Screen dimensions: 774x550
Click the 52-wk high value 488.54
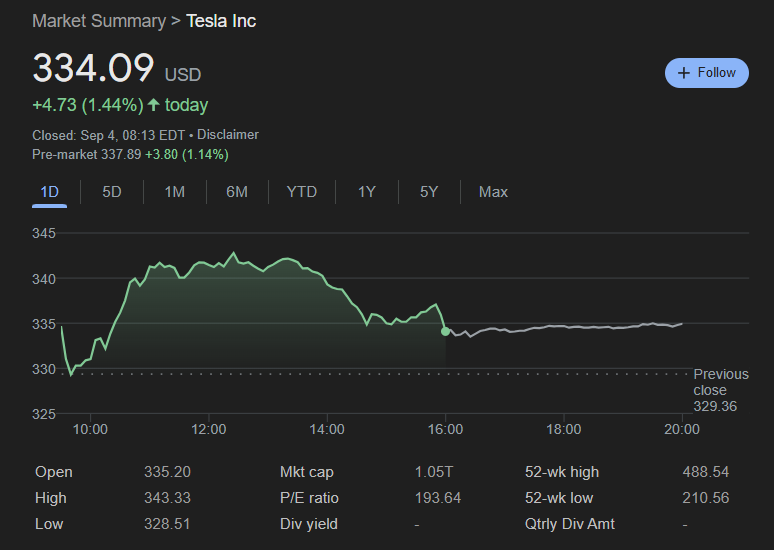coord(705,472)
